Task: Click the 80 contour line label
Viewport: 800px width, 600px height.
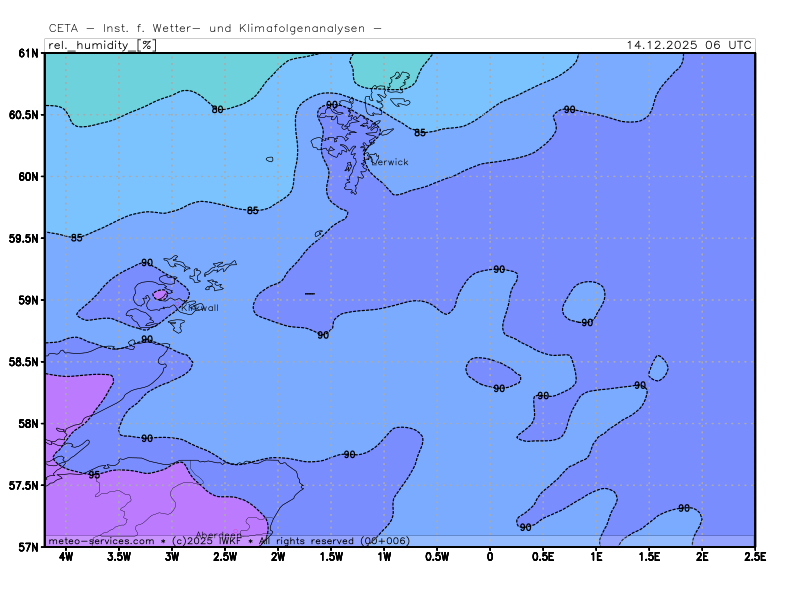Action: [x=217, y=109]
